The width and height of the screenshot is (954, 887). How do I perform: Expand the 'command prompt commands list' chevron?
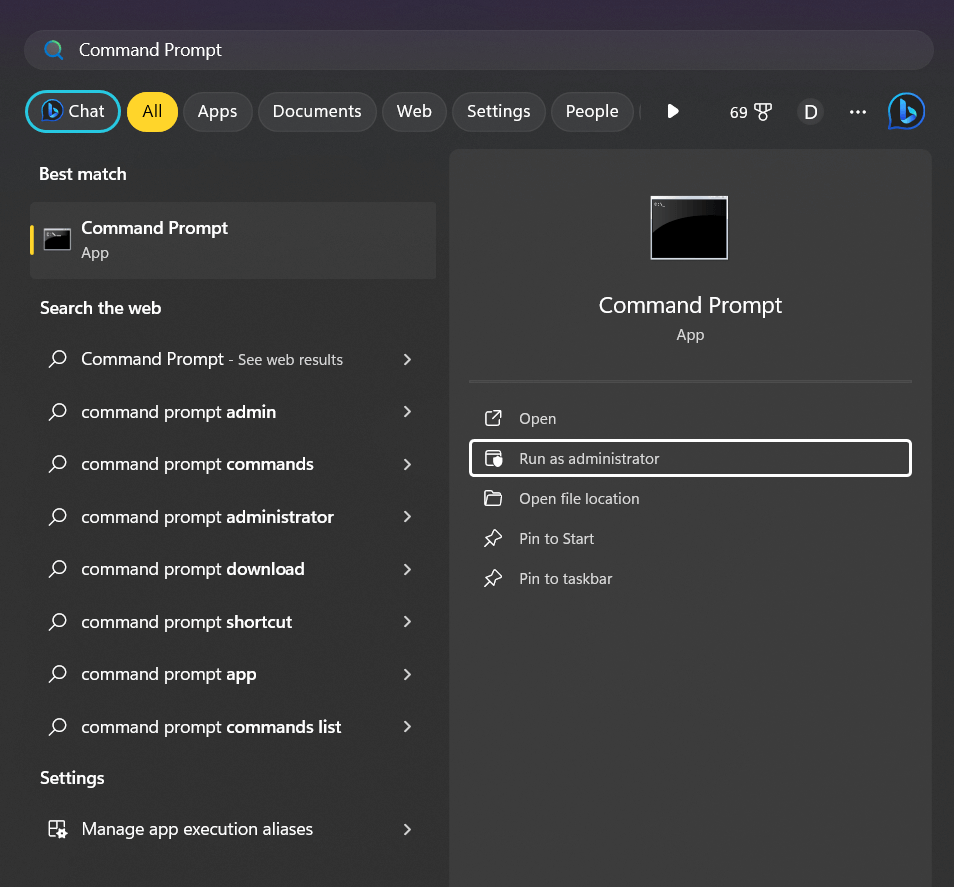tap(407, 727)
